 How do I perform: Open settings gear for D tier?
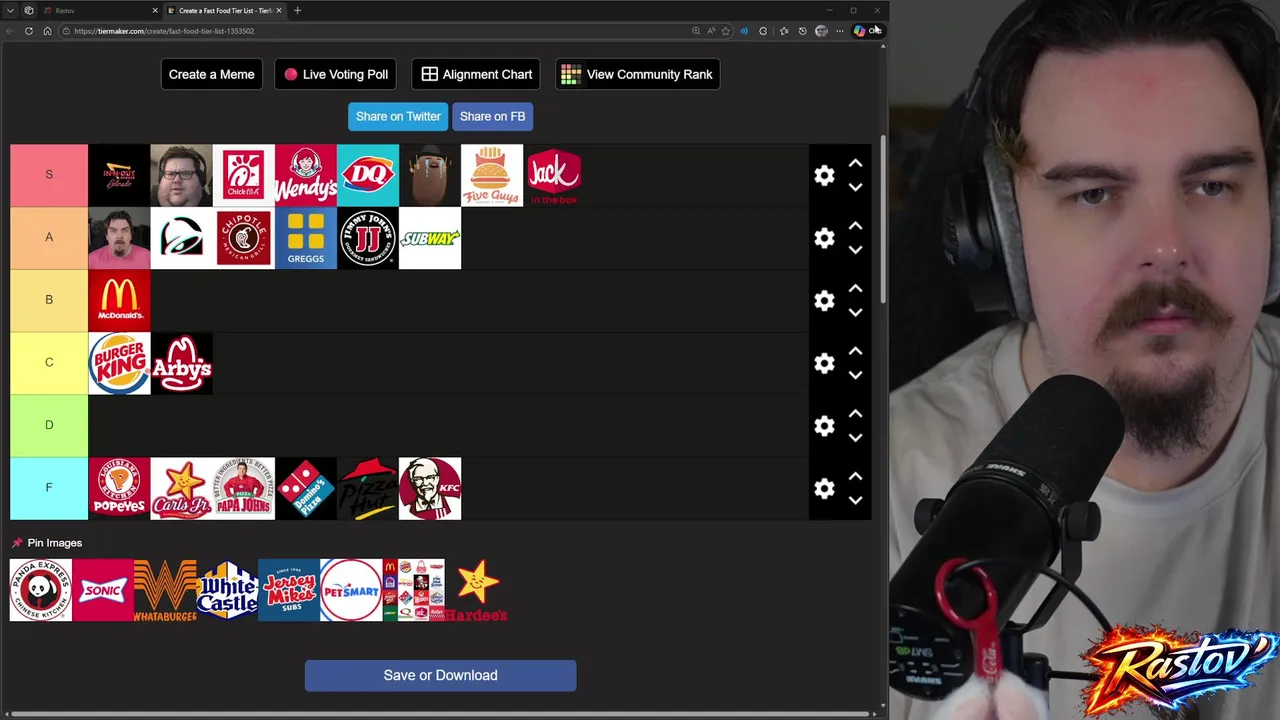pos(824,426)
